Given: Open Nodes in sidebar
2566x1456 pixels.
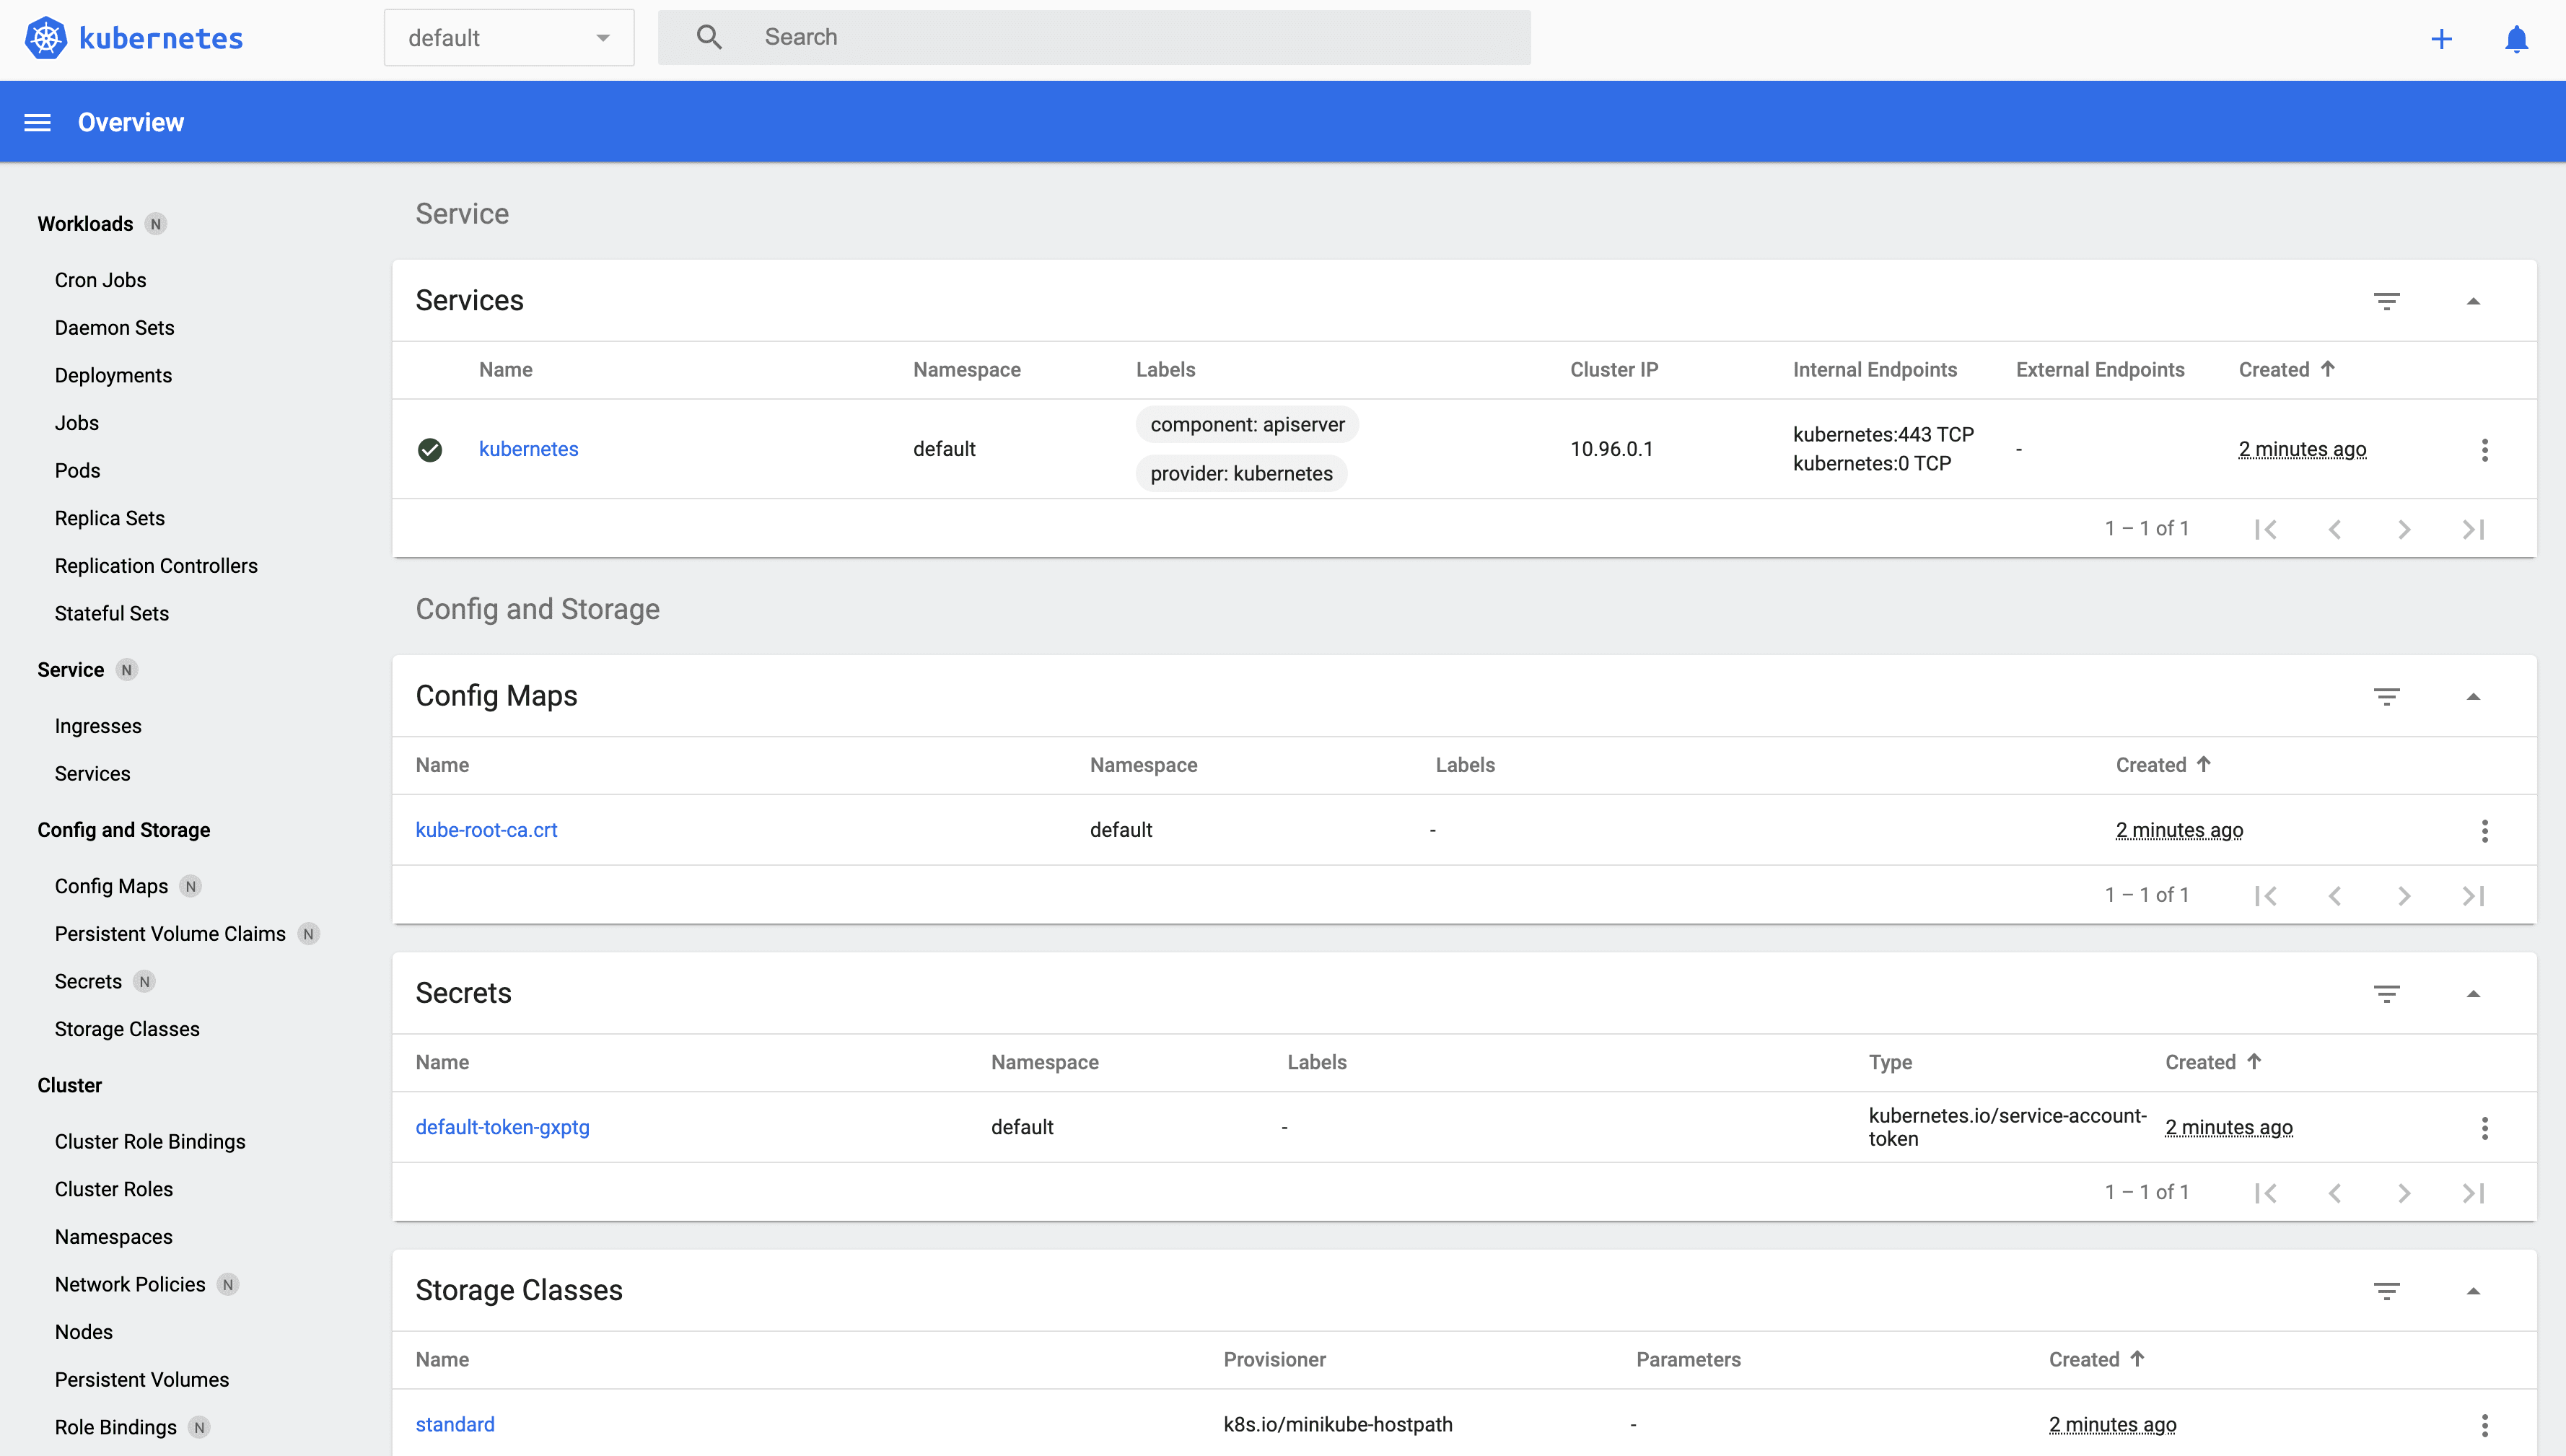Looking at the screenshot, I should [84, 1332].
